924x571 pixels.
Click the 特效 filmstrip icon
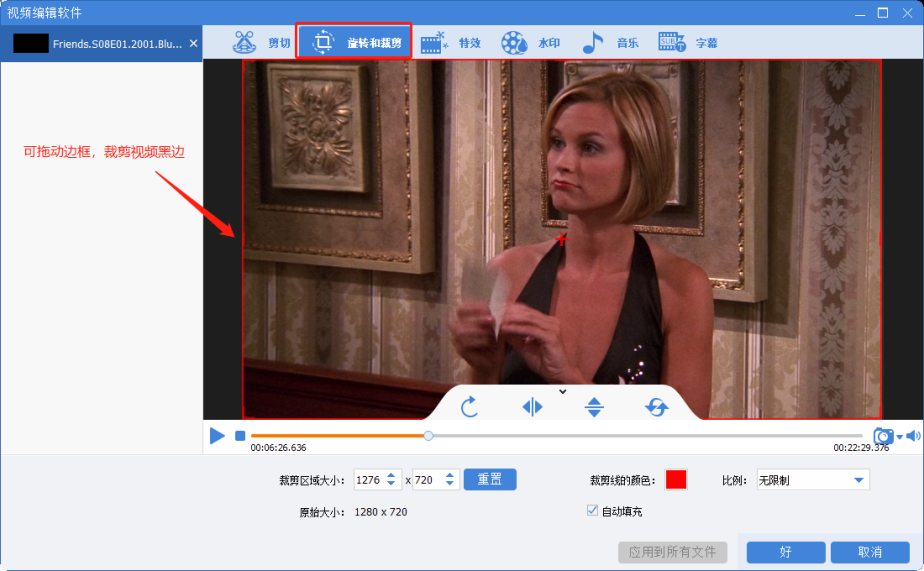(x=434, y=42)
